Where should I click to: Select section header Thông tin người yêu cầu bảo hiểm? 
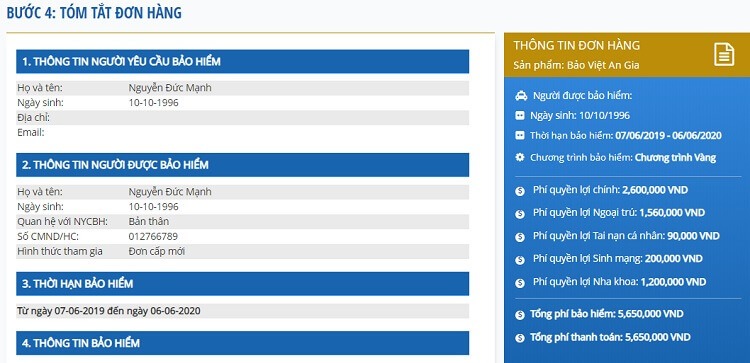click(x=243, y=61)
